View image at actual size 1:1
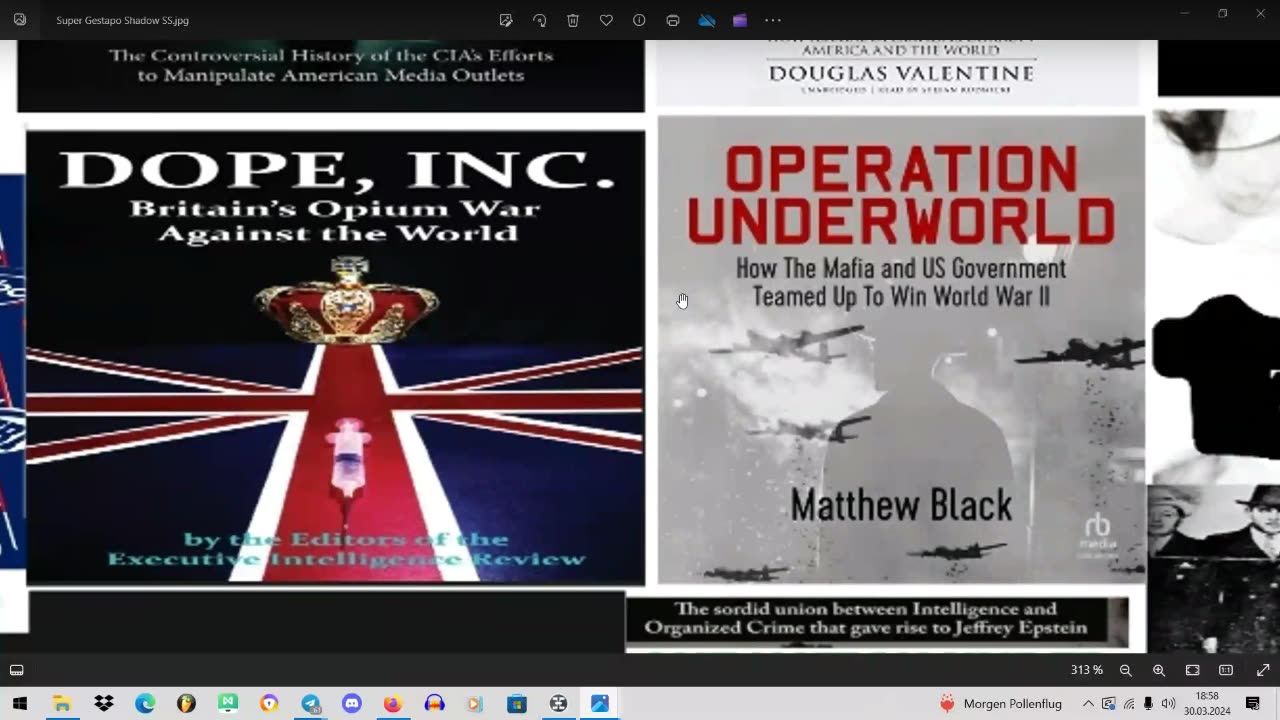The image size is (1280, 720). pyautogui.click(x=1226, y=670)
